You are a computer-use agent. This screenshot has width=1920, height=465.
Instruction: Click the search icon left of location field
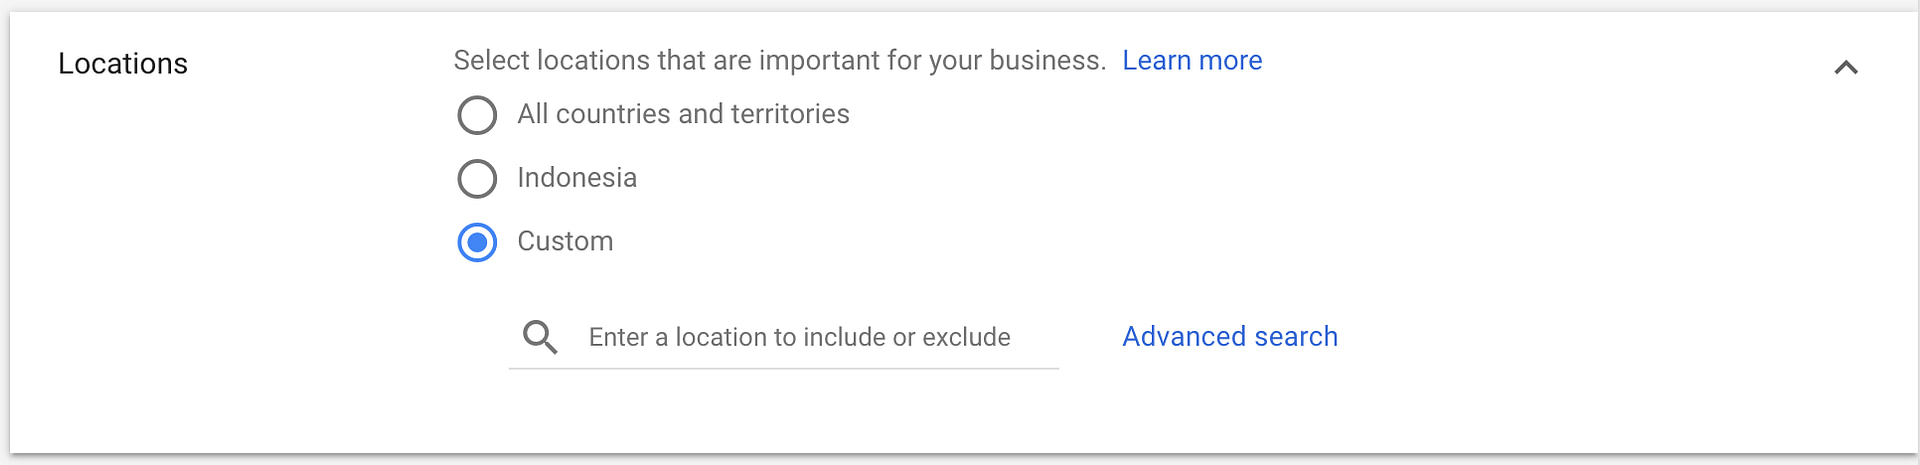pos(540,337)
